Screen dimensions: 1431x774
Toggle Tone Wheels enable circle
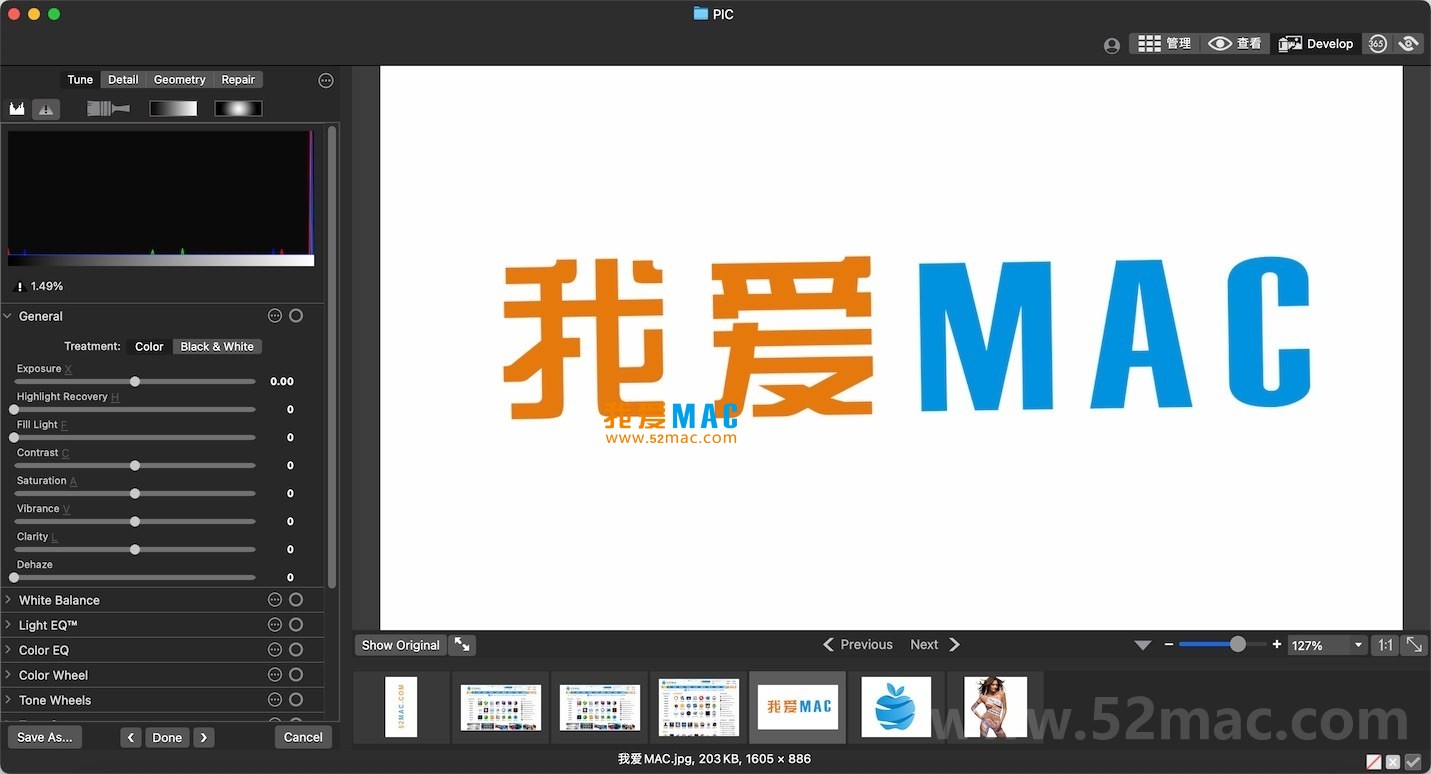(x=296, y=699)
